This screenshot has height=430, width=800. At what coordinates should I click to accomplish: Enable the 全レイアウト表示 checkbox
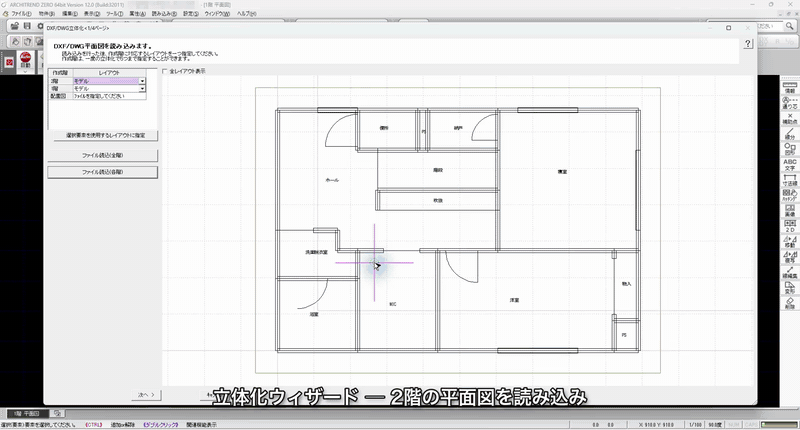tap(165, 71)
